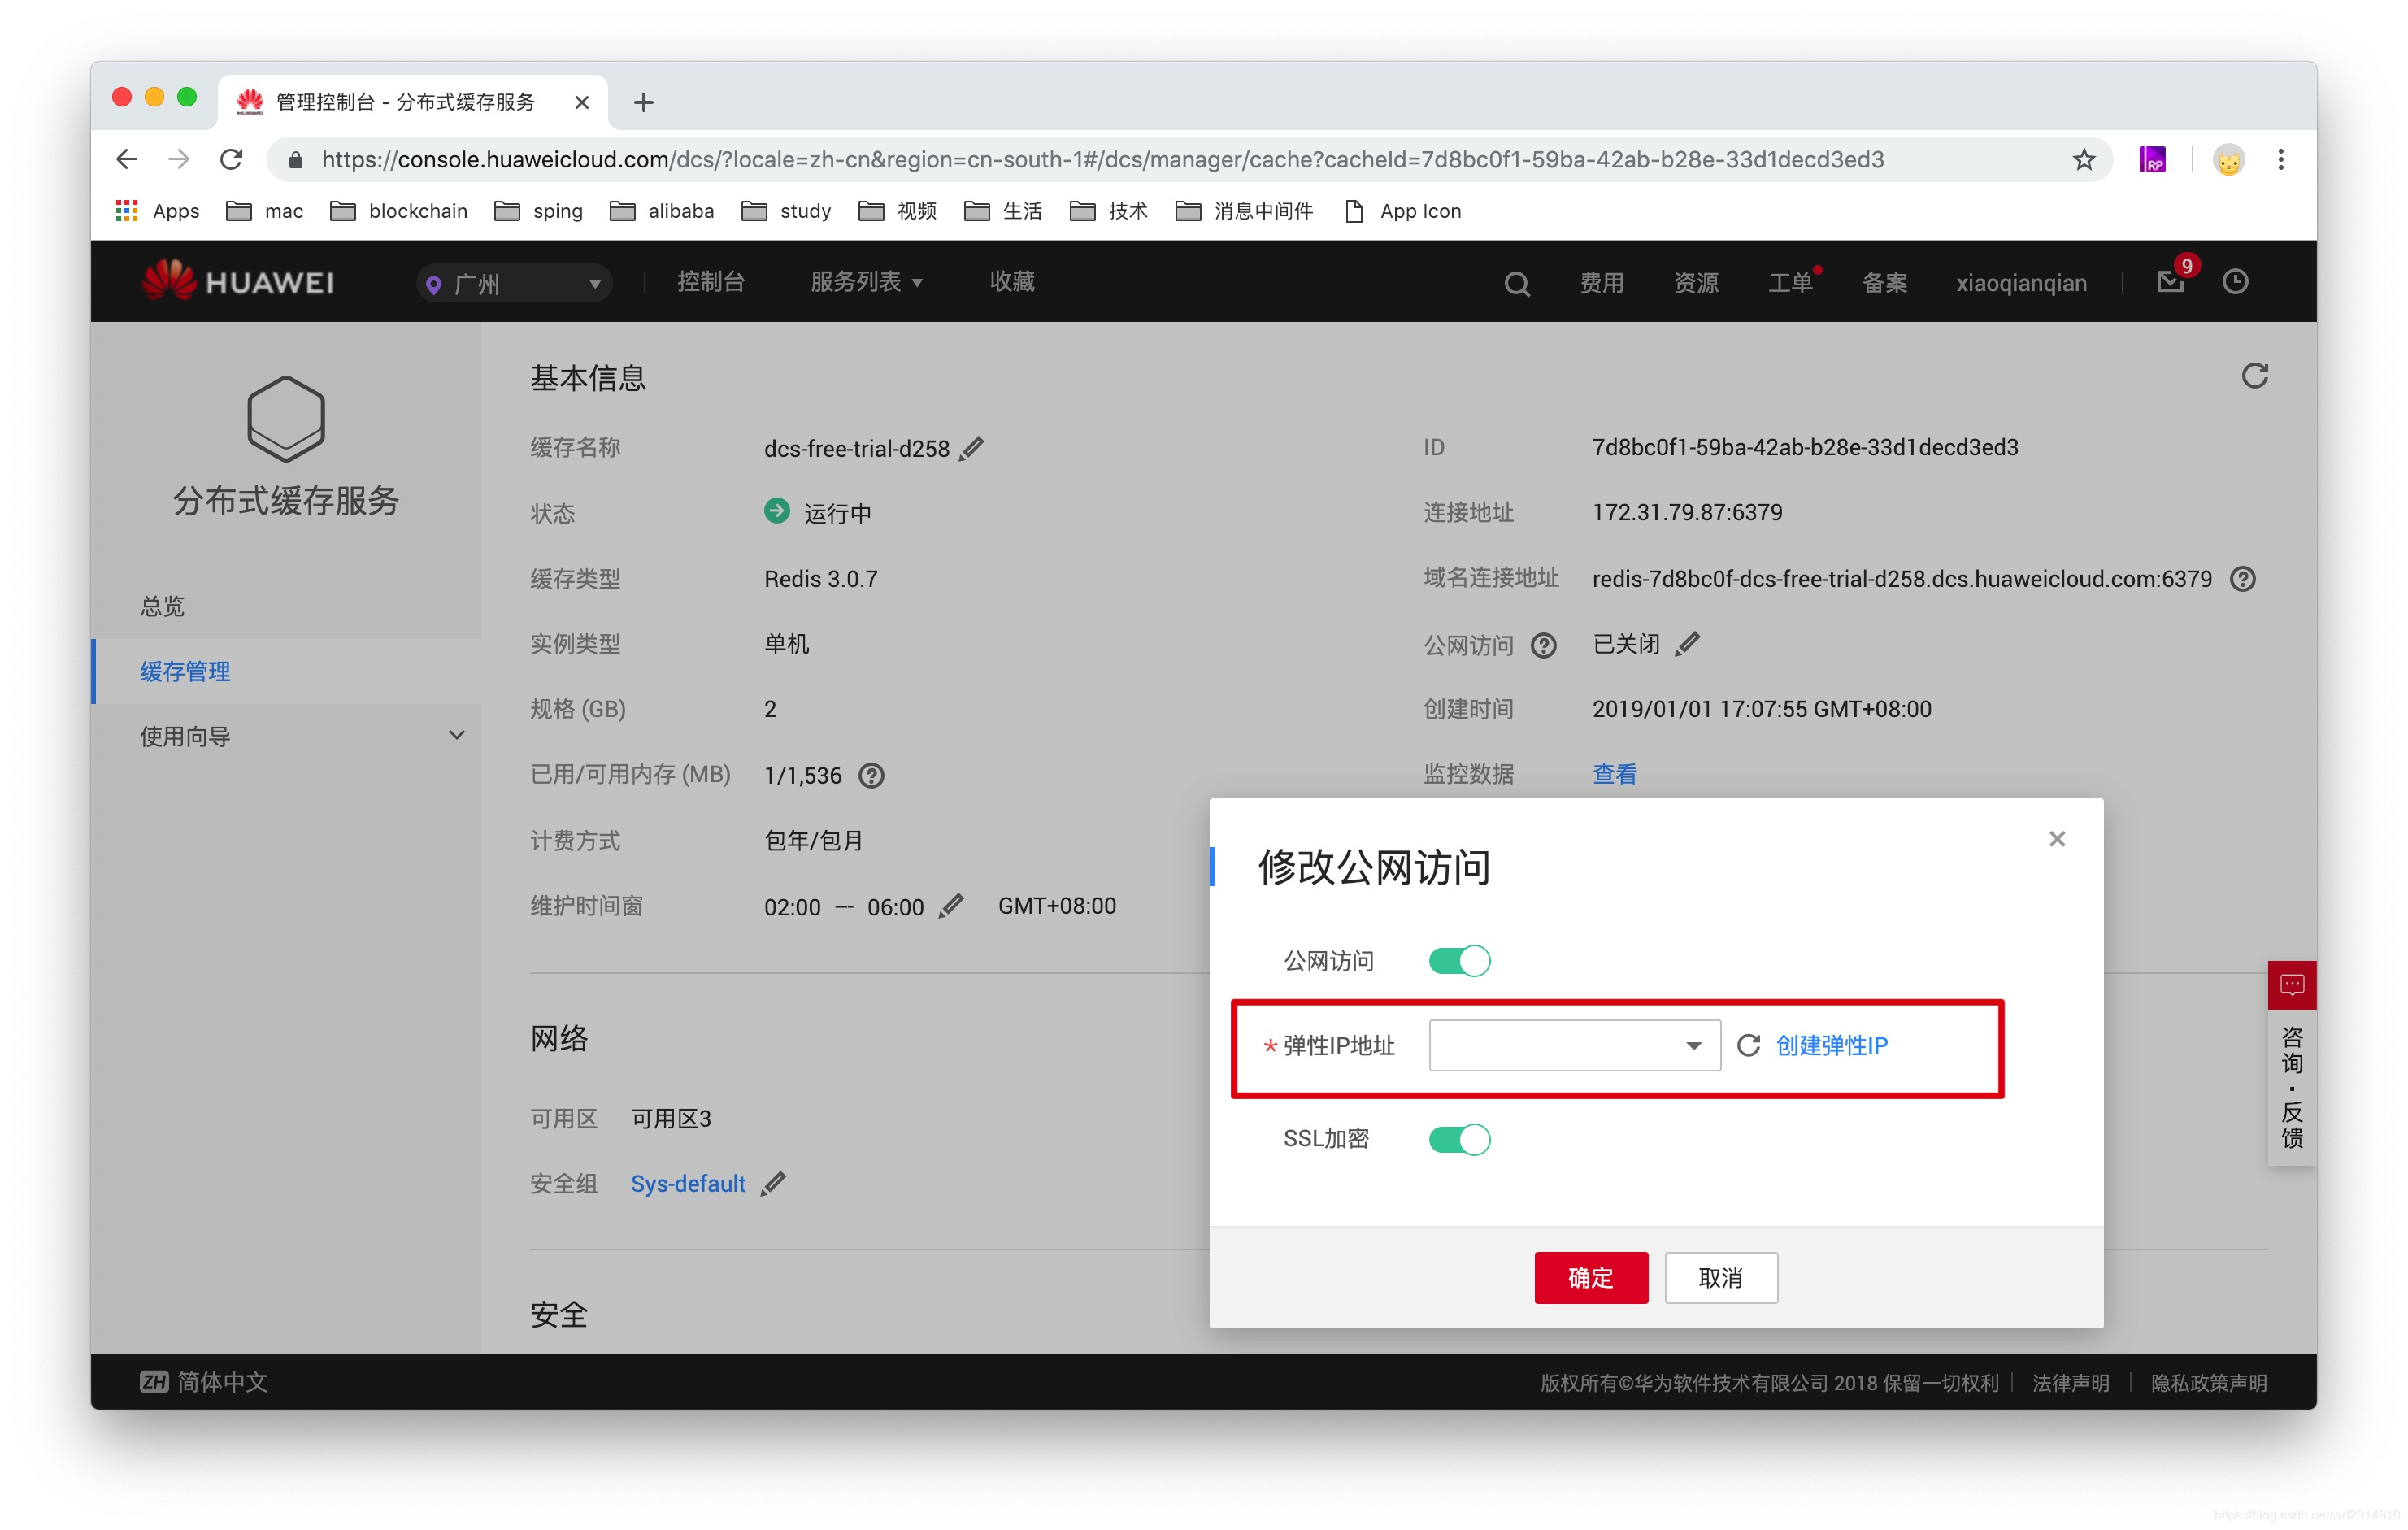
Task: Click the browser address bar URL
Action: coord(1100,160)
